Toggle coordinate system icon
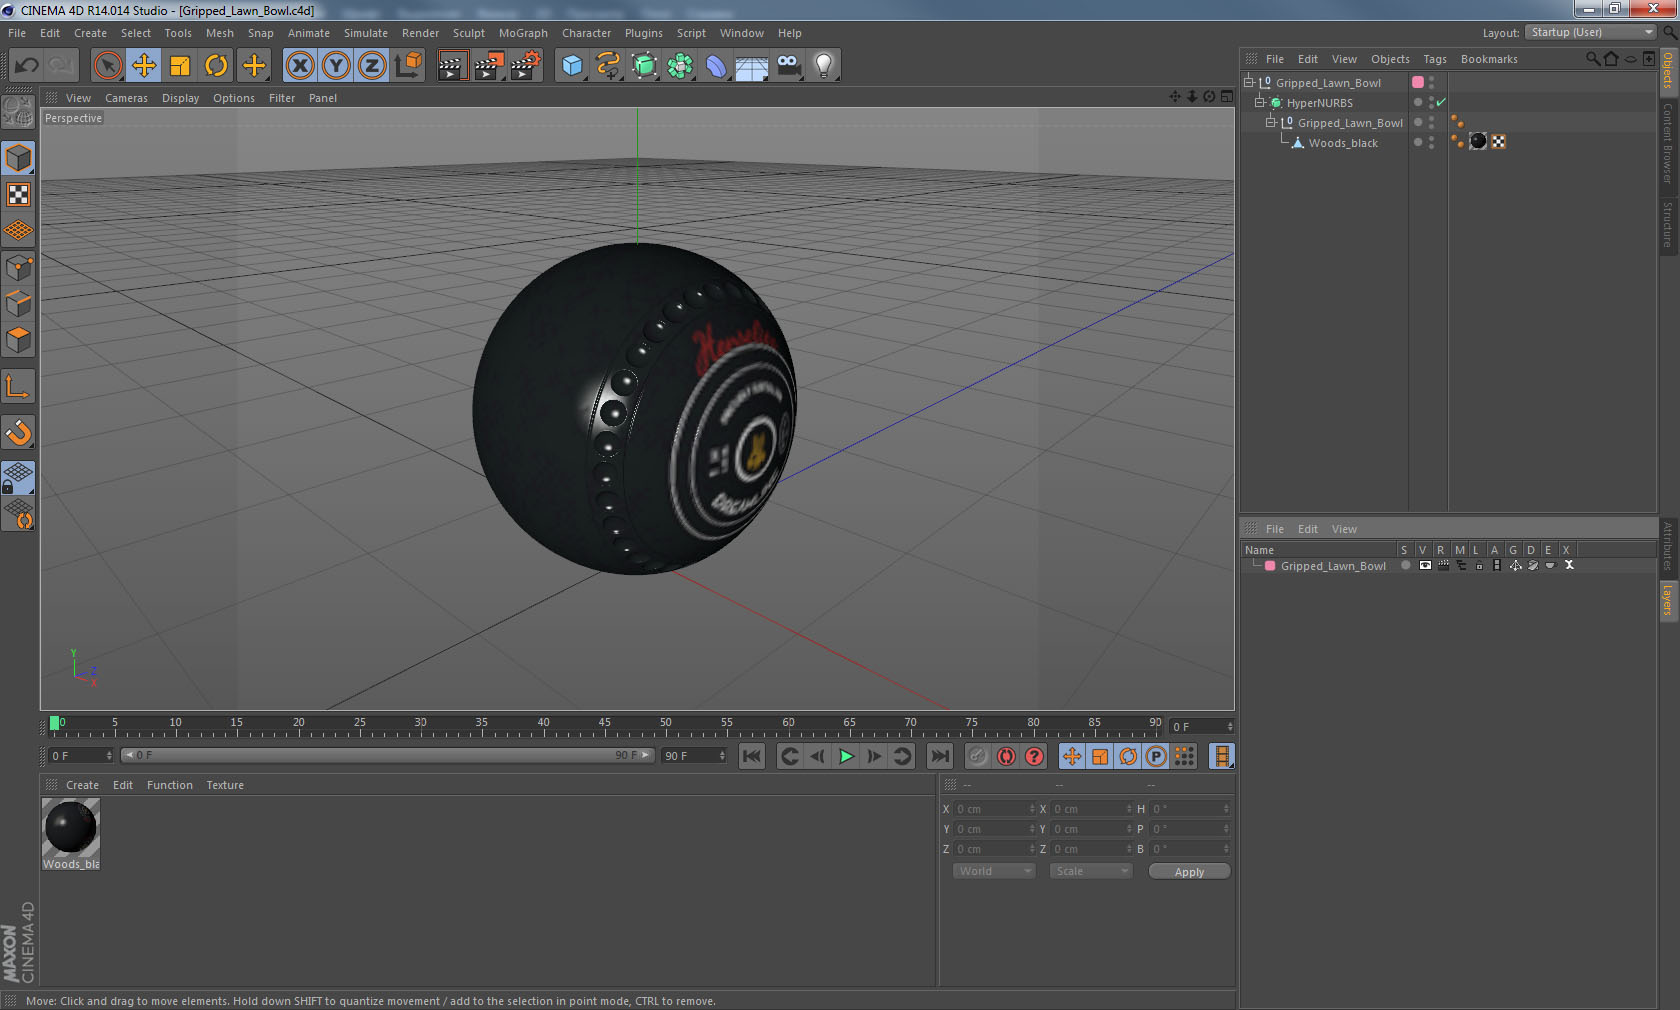Image resolution: width=1680 pixels, height=1010 pixels. [x=408, y=66]
